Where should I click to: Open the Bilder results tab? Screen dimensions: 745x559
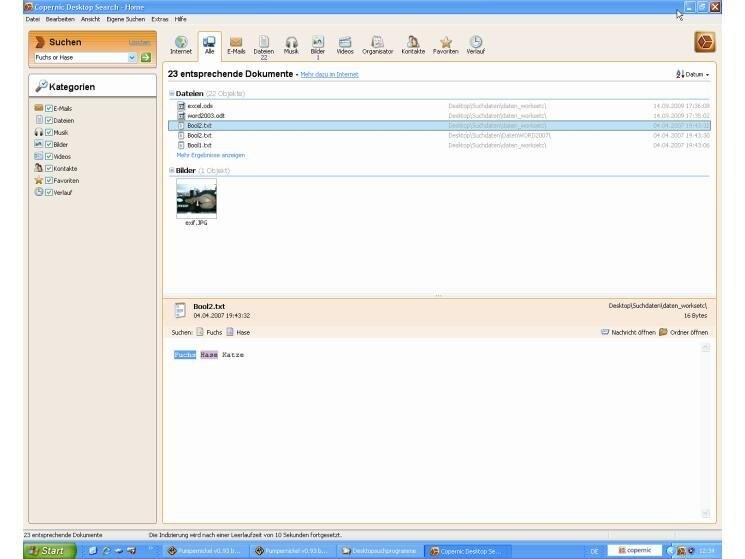318,47
